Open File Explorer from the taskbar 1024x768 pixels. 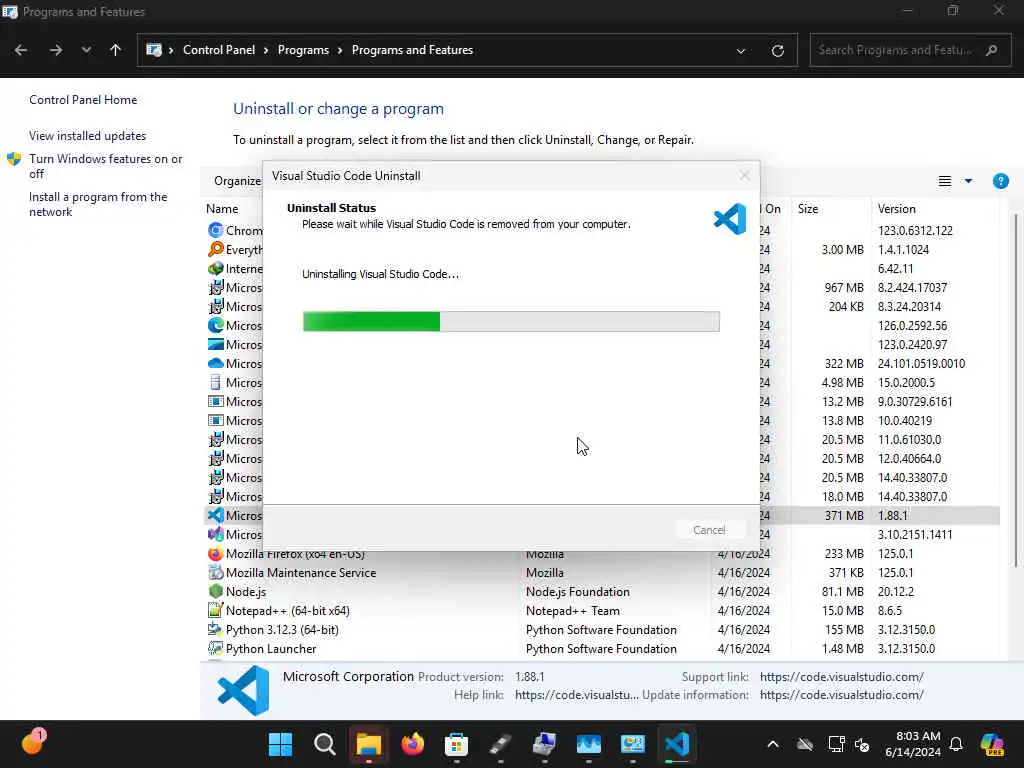368,744
